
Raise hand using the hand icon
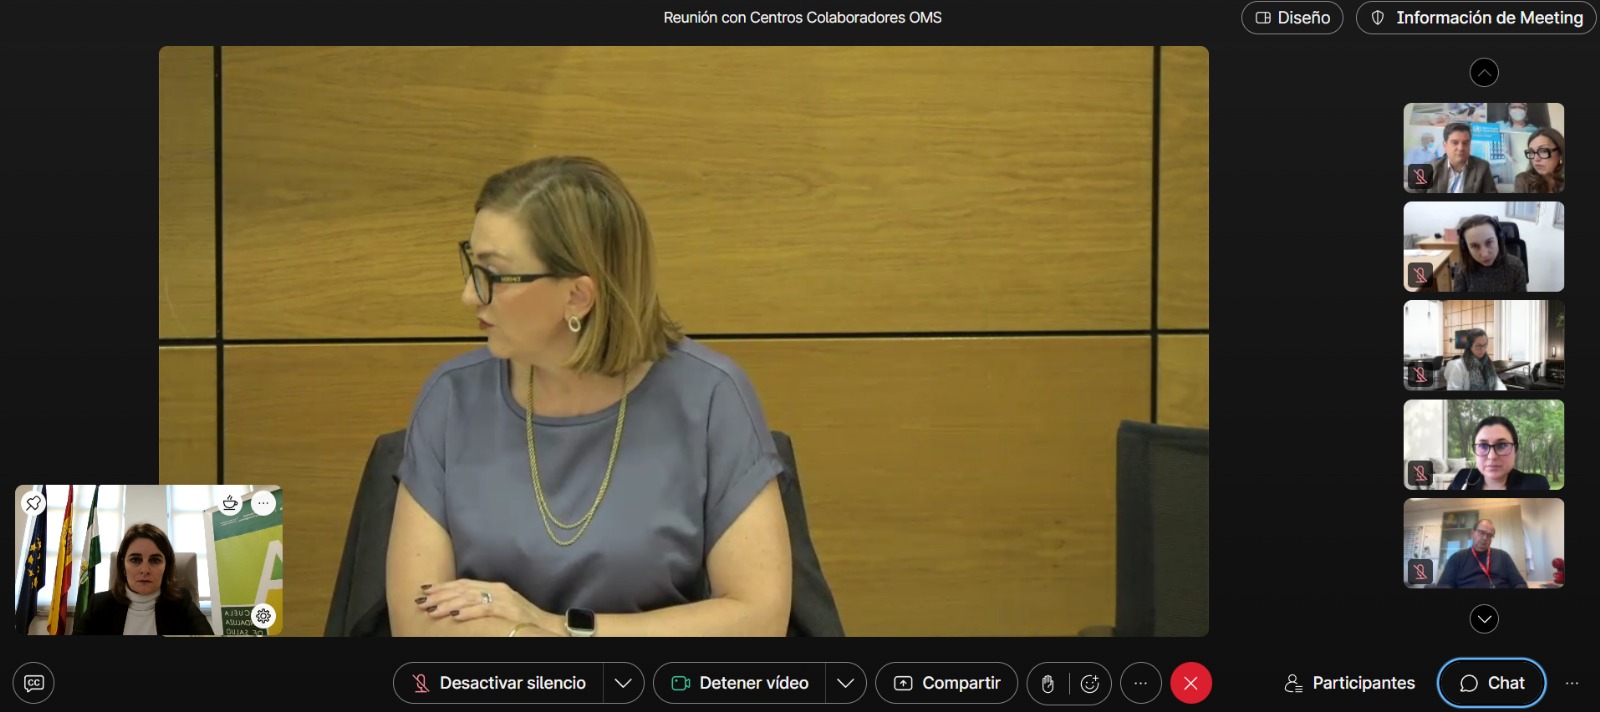[x=1048, y=684]
